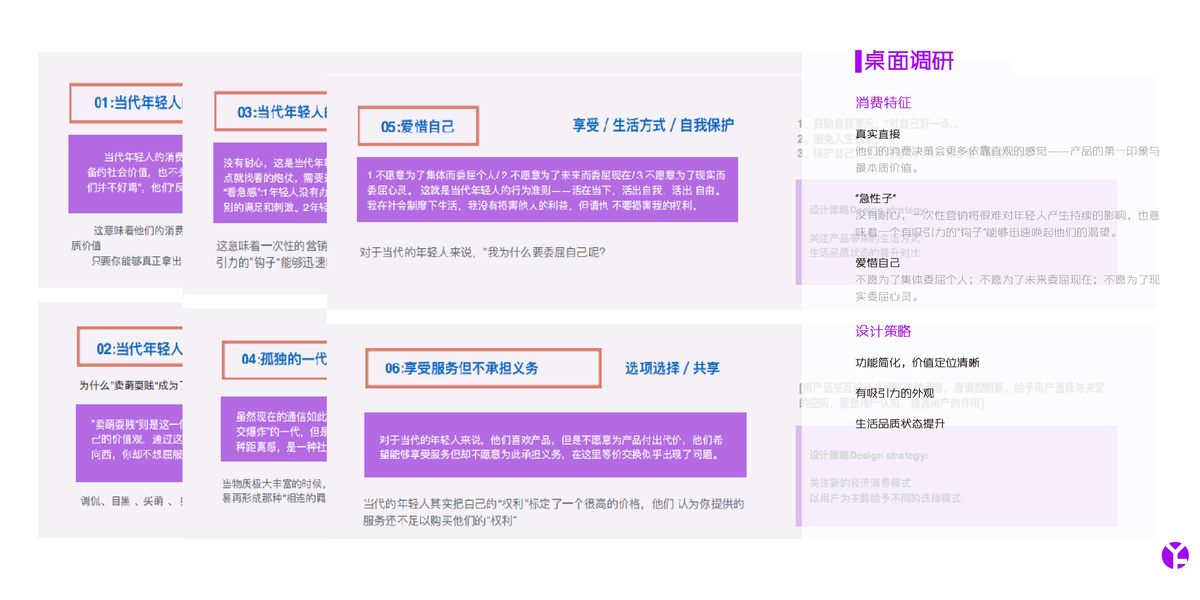Click the blue text "选项选择 / 共享"
1200x600 pixels.
click(672, 368)
